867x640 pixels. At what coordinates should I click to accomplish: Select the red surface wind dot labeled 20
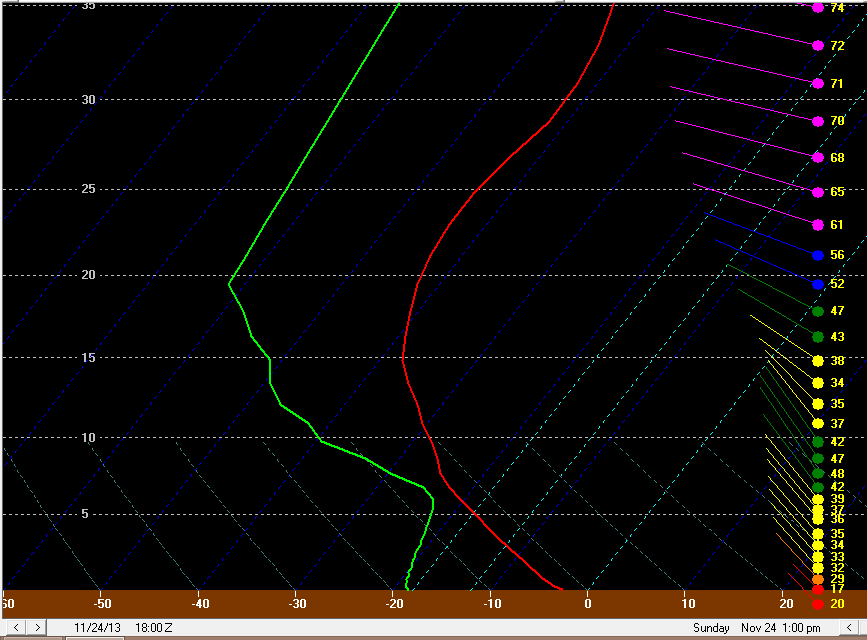(818, 604)
